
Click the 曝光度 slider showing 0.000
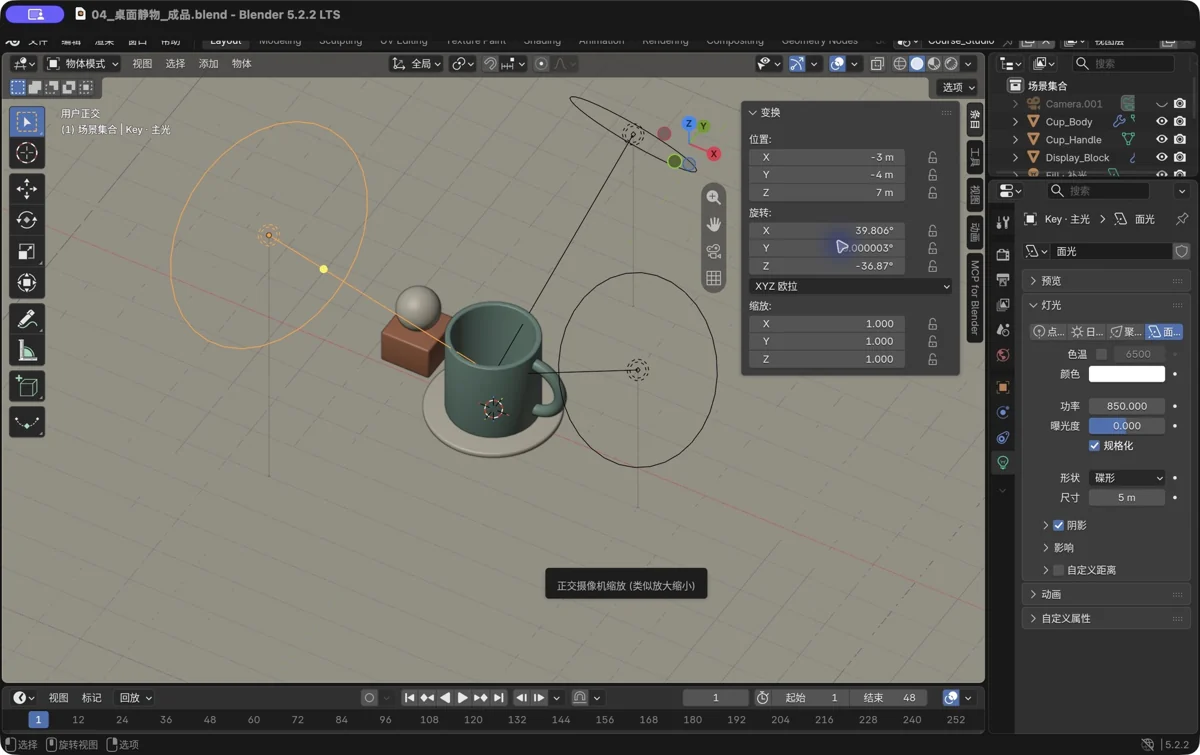[1127, 426]
